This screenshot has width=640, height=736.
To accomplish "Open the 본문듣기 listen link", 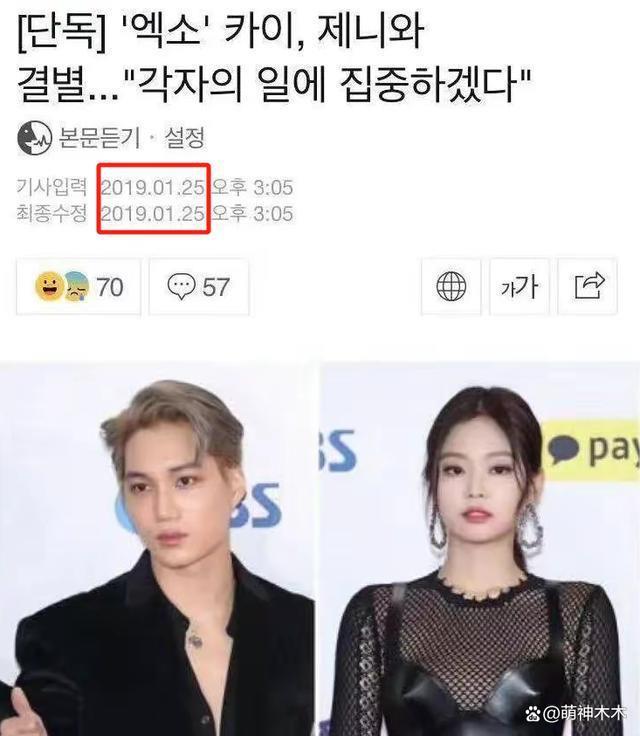I will click(x=99, y=138).
